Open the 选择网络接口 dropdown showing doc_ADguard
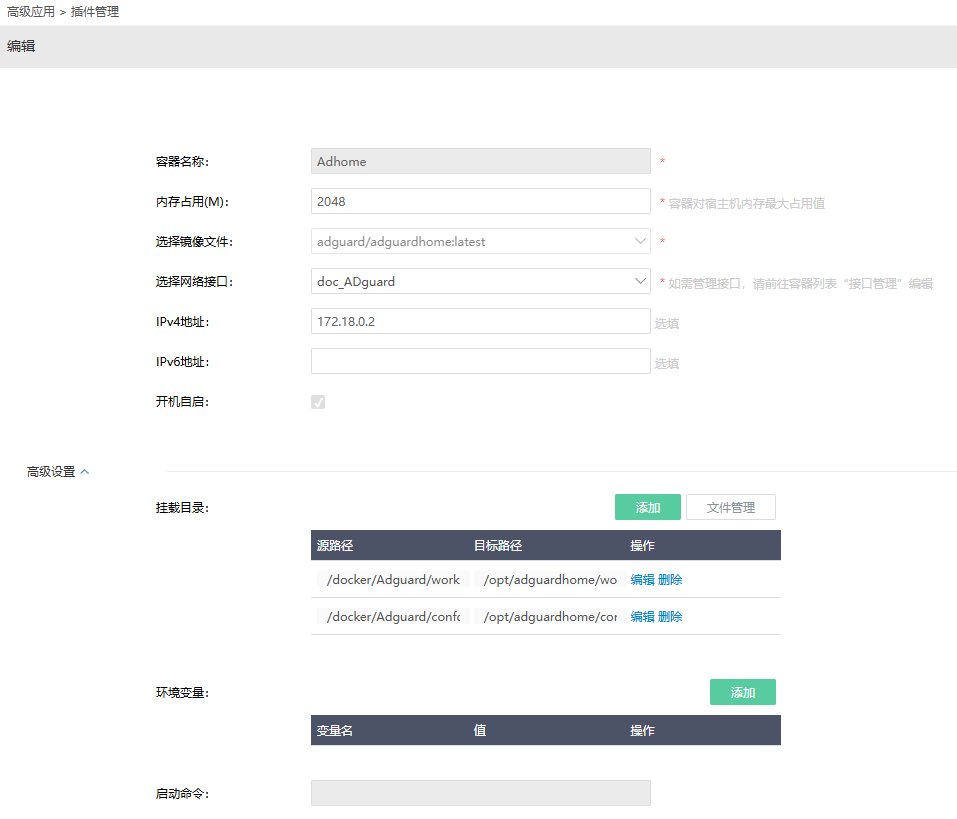 tap(480, 281)
